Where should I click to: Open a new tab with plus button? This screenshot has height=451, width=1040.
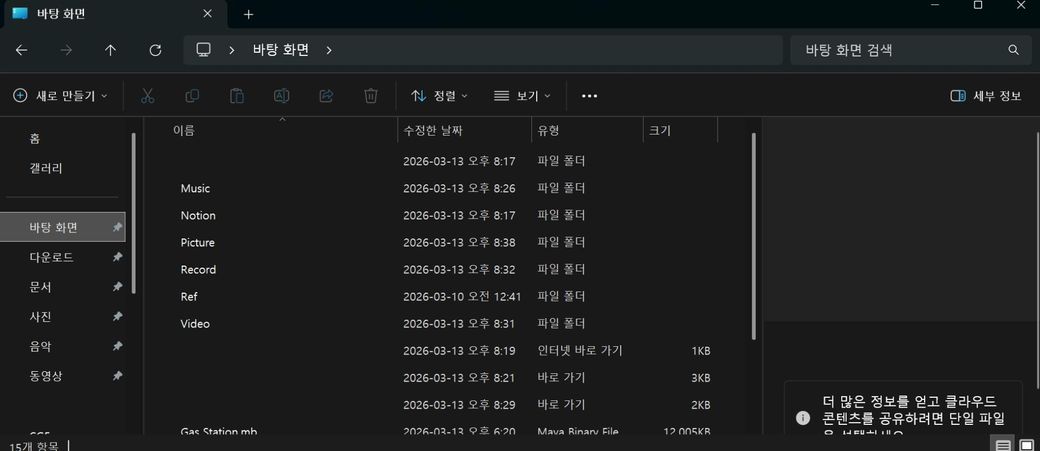click(249, 14)
